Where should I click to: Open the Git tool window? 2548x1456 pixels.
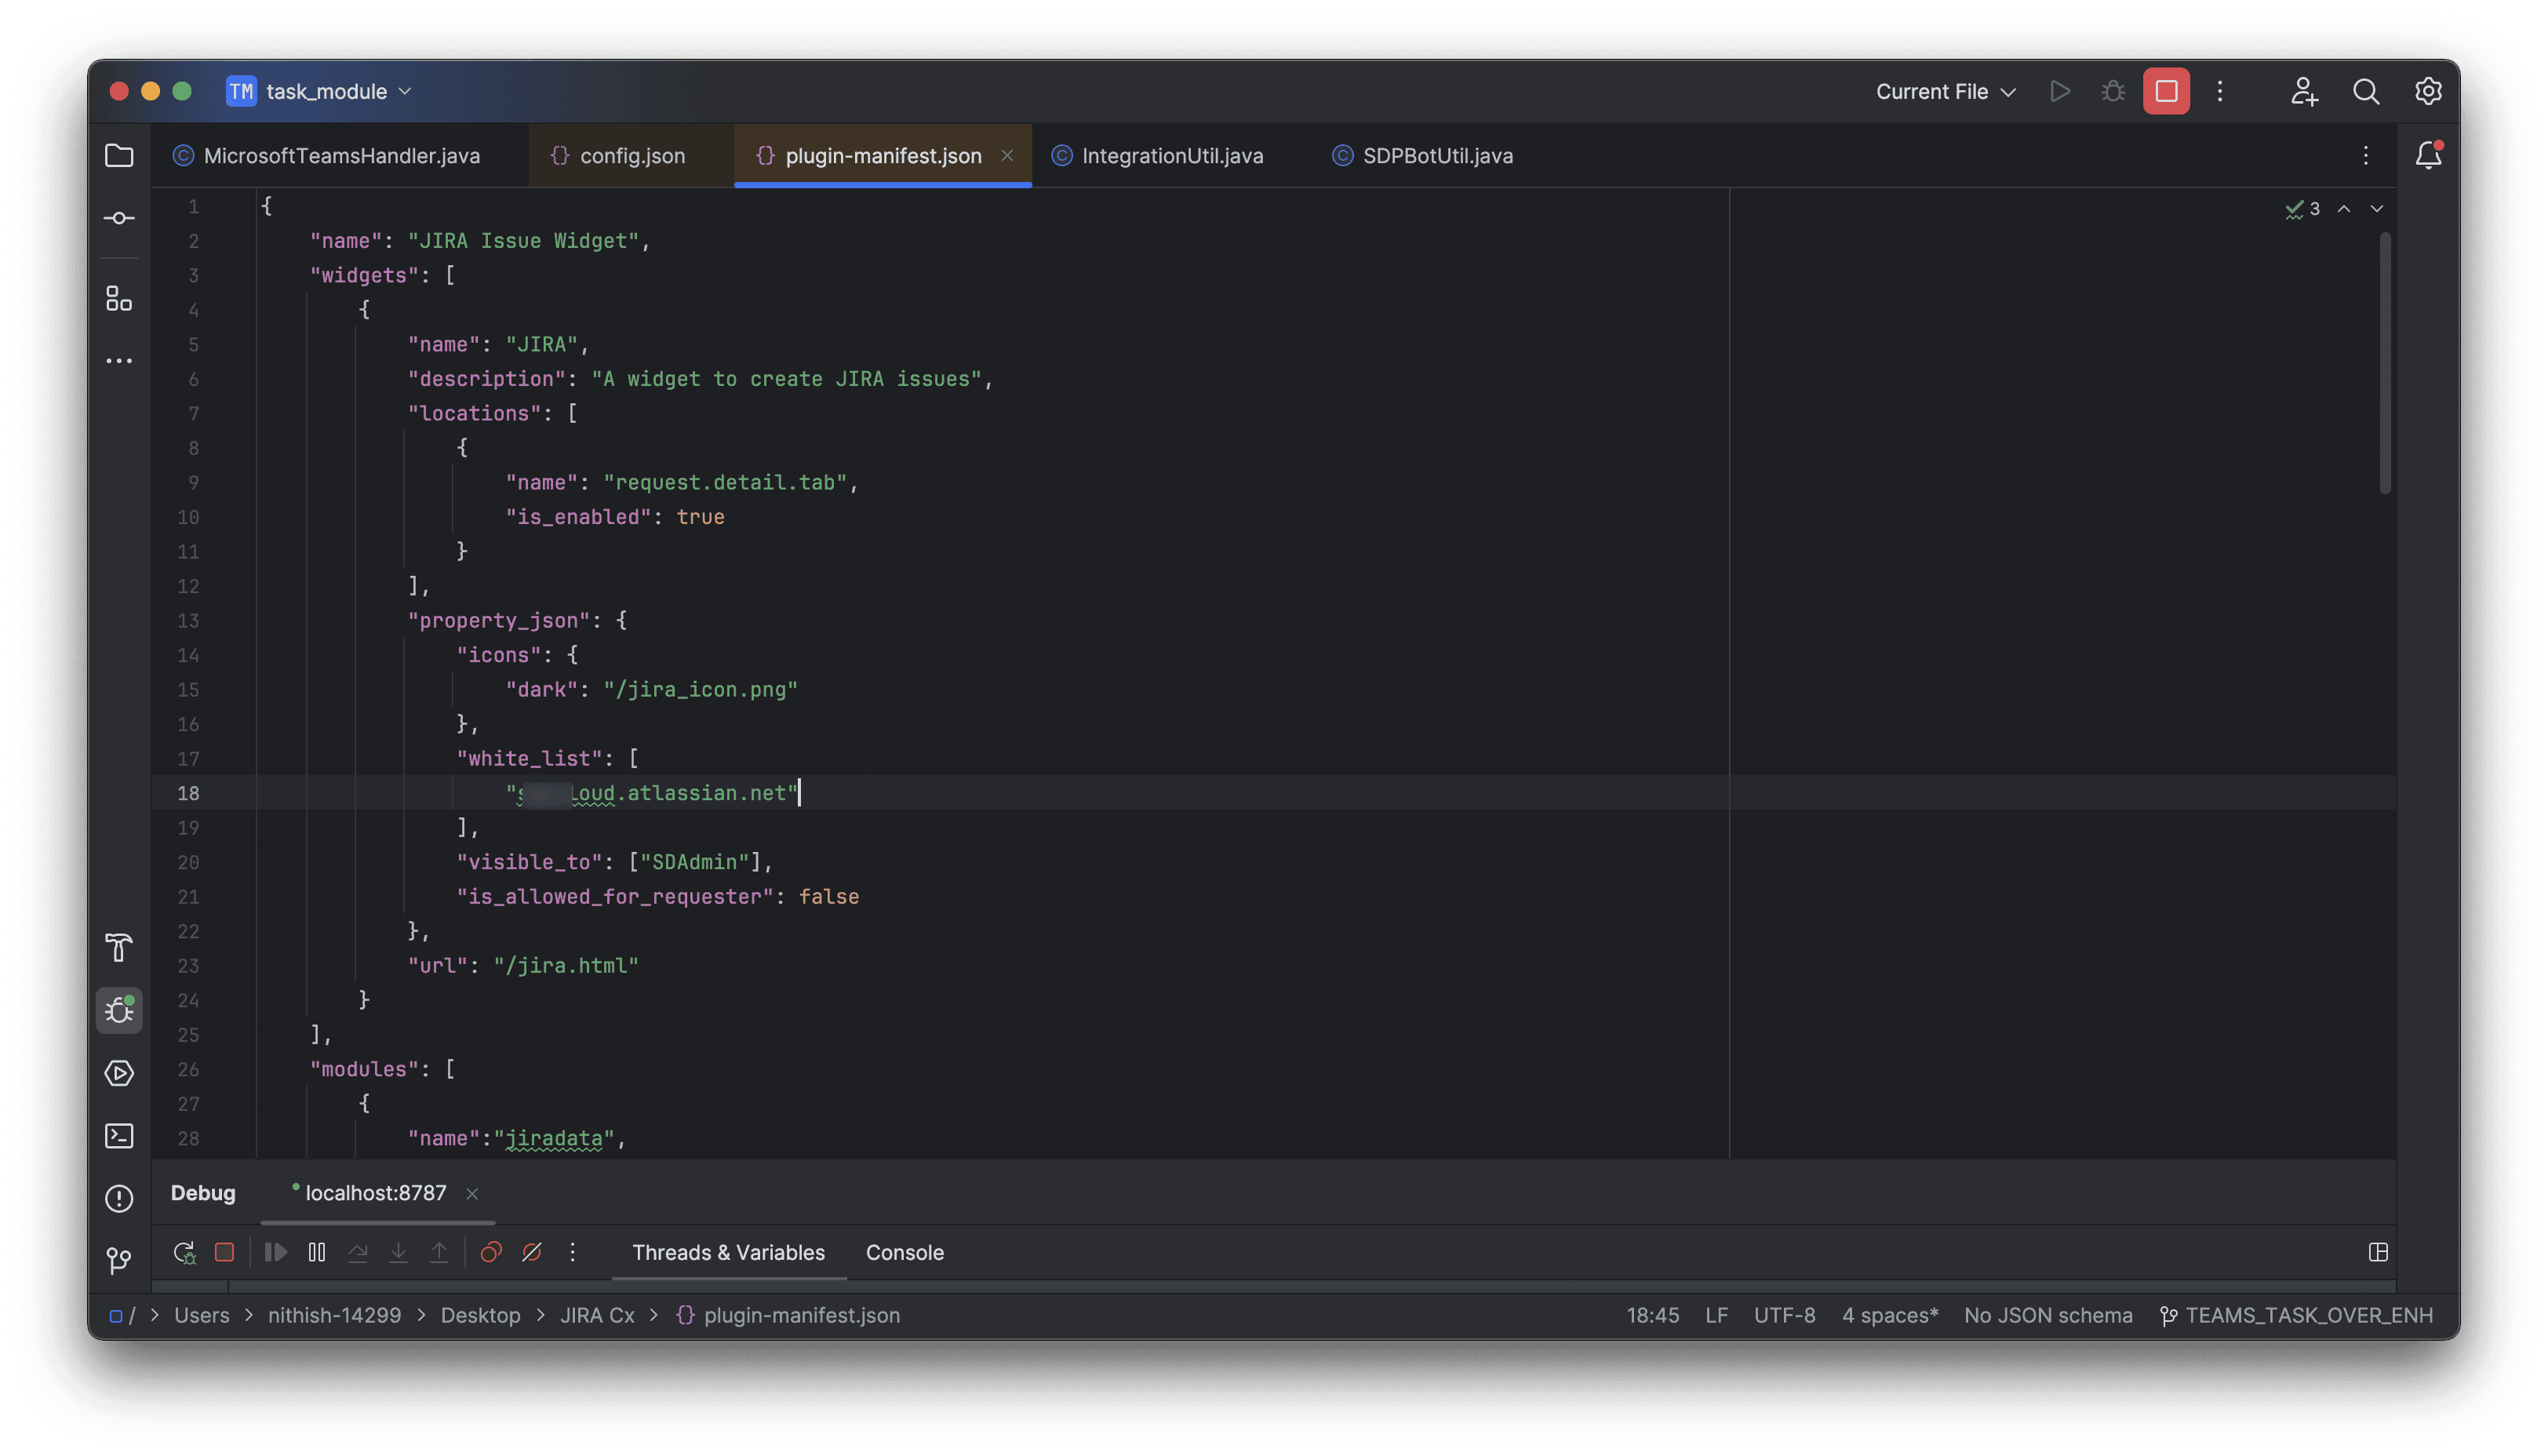coord(119,1260)
